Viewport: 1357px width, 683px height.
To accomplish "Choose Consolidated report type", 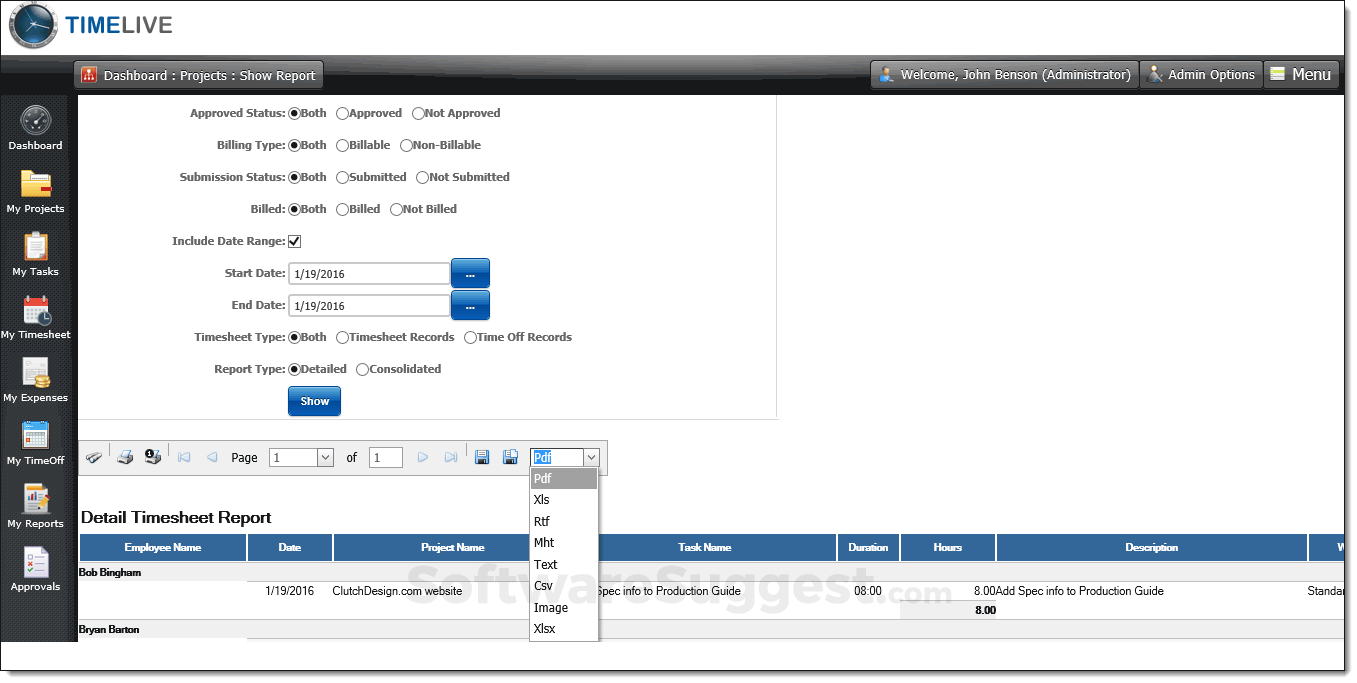I will click(x=363, y=370).
